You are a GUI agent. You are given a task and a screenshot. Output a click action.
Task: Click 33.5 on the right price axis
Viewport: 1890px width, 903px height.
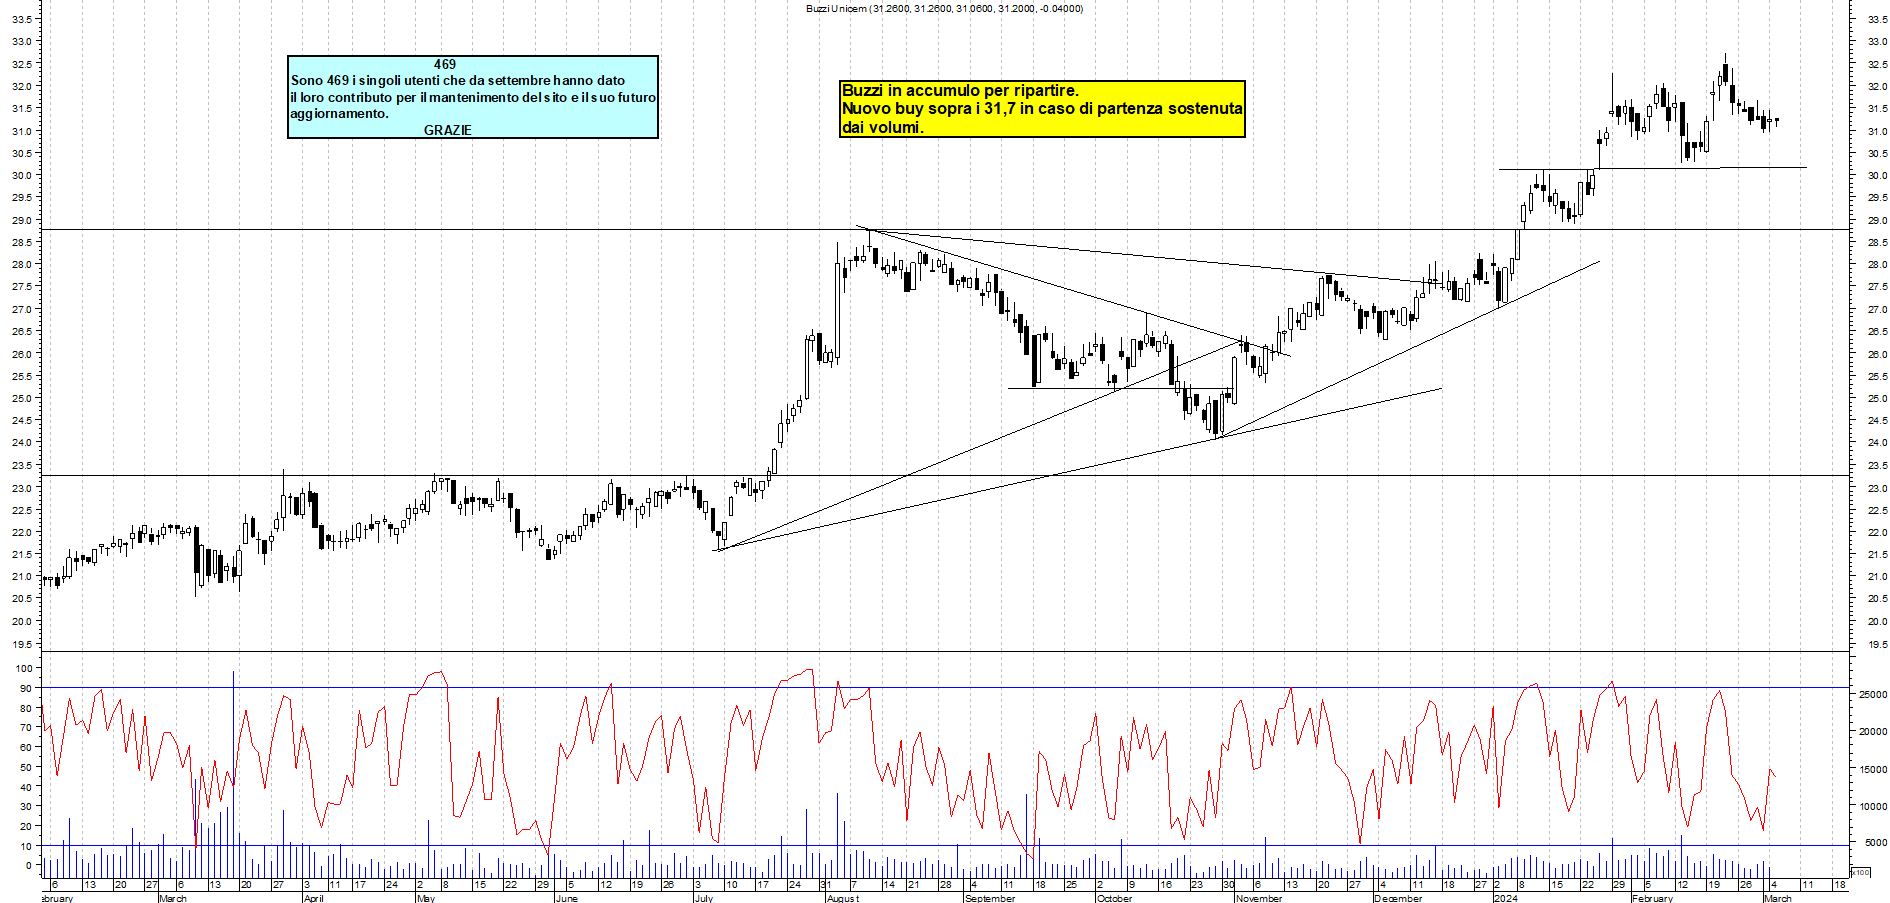[x=1877, y=19]
